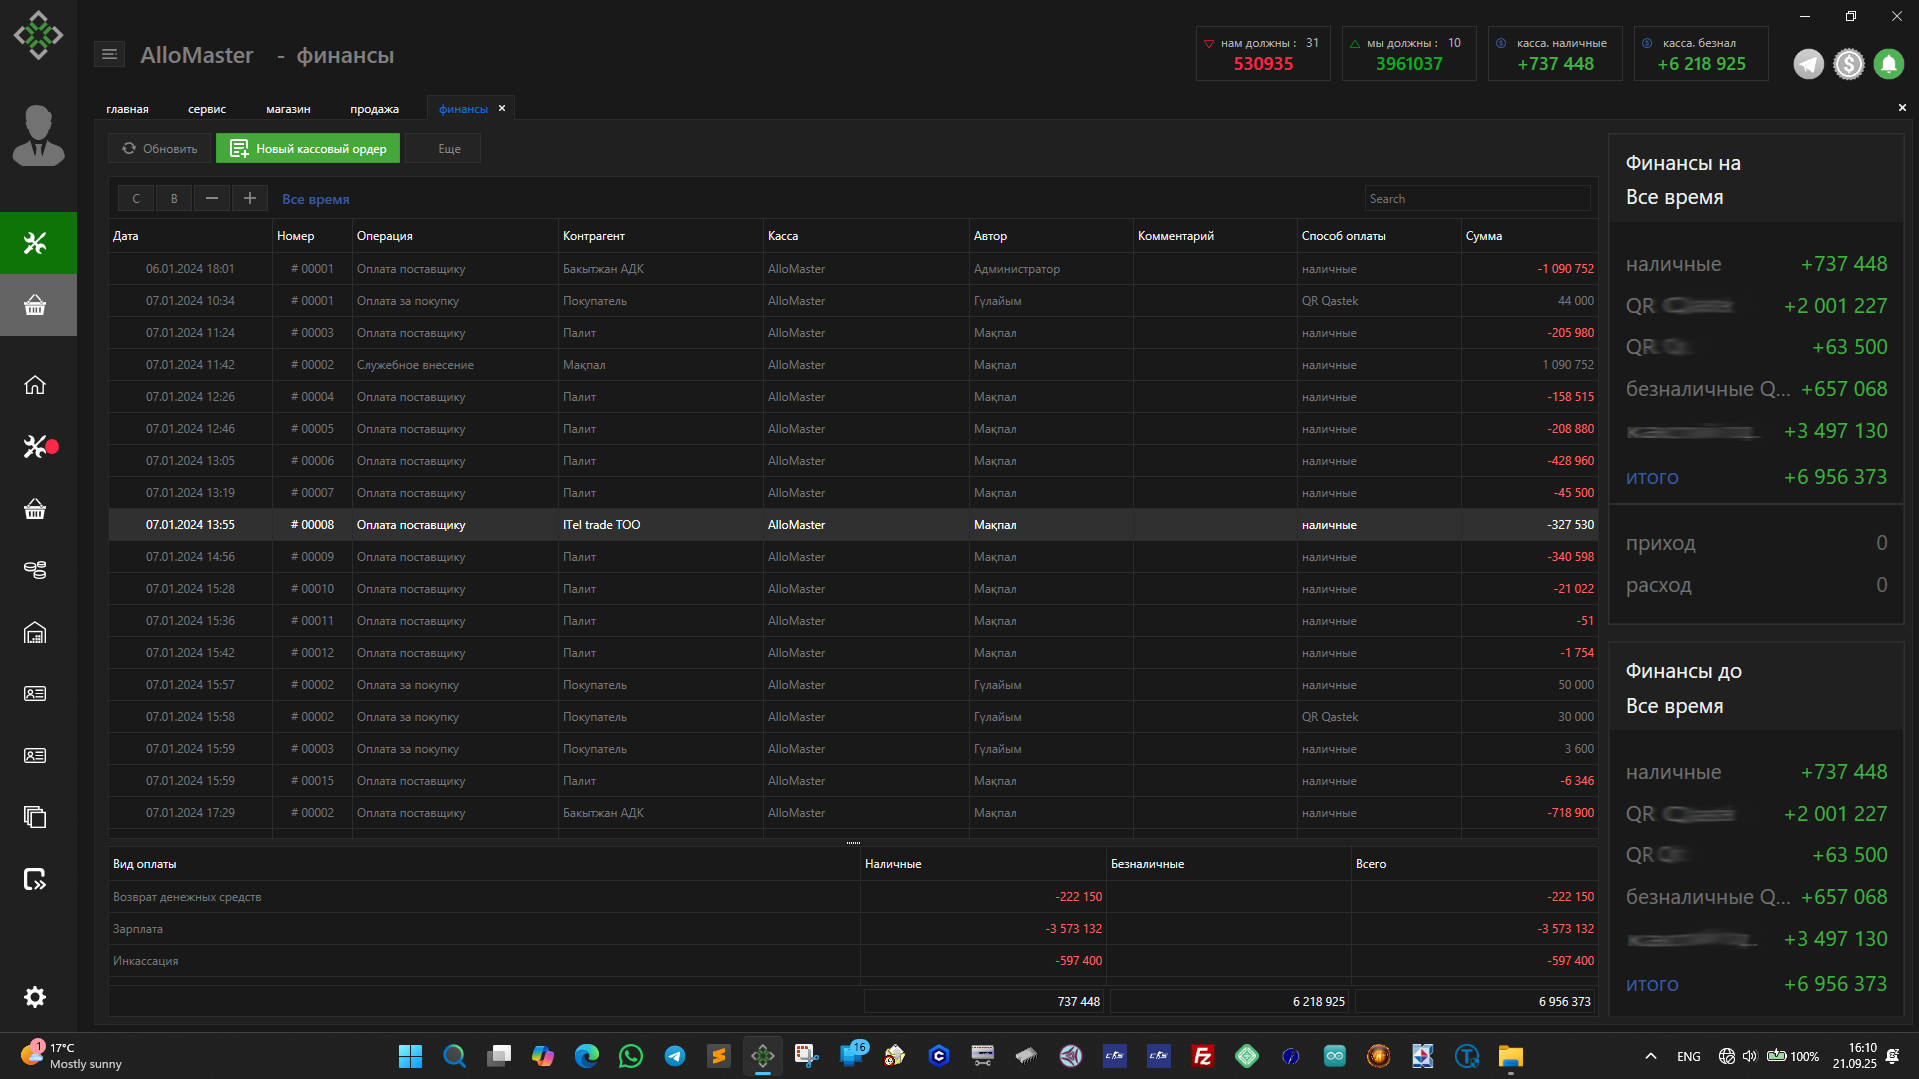Click the Telegram icon in the header
This screenshot has height=1079, width=1919.
tap(1808, 64)
